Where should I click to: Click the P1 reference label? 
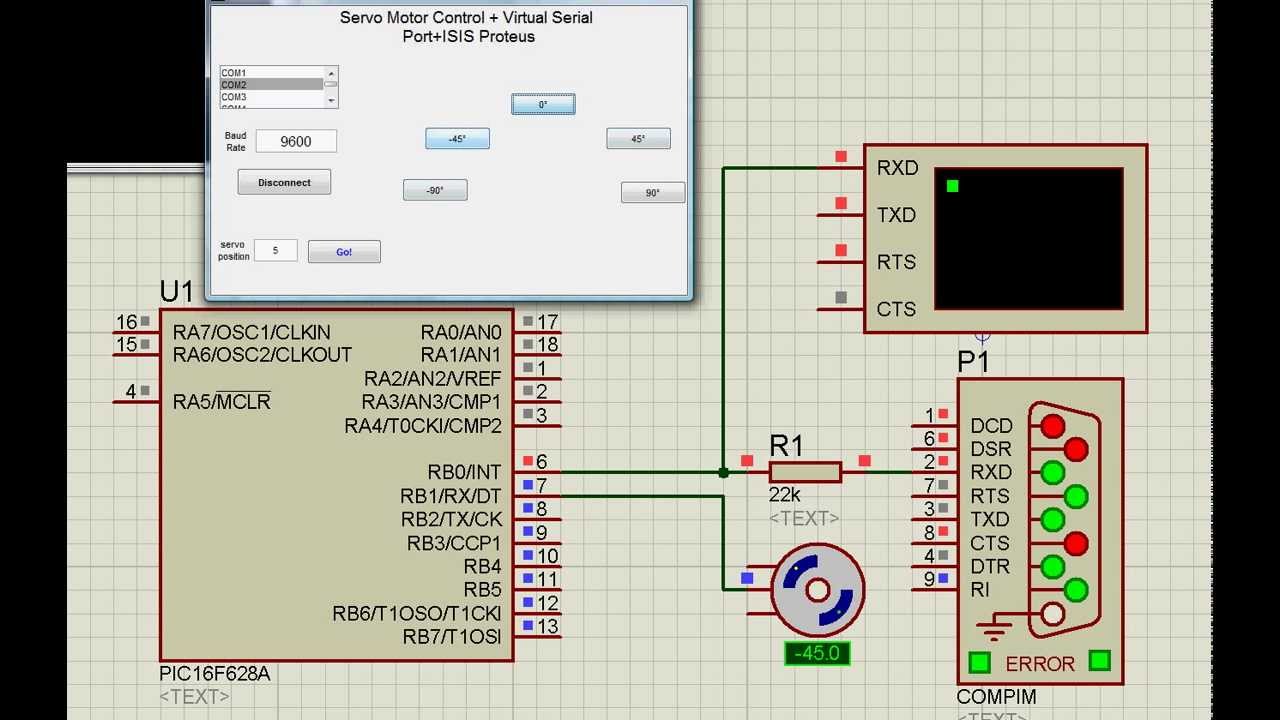coord(973,362)
